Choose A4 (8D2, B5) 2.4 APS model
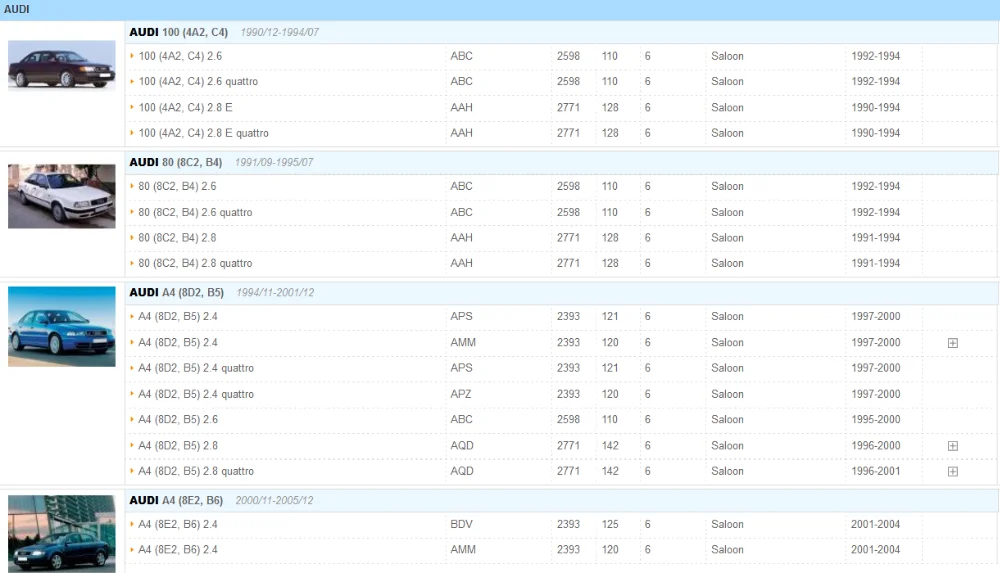This screenshot has width=1000, height=573. coord(178,316)
